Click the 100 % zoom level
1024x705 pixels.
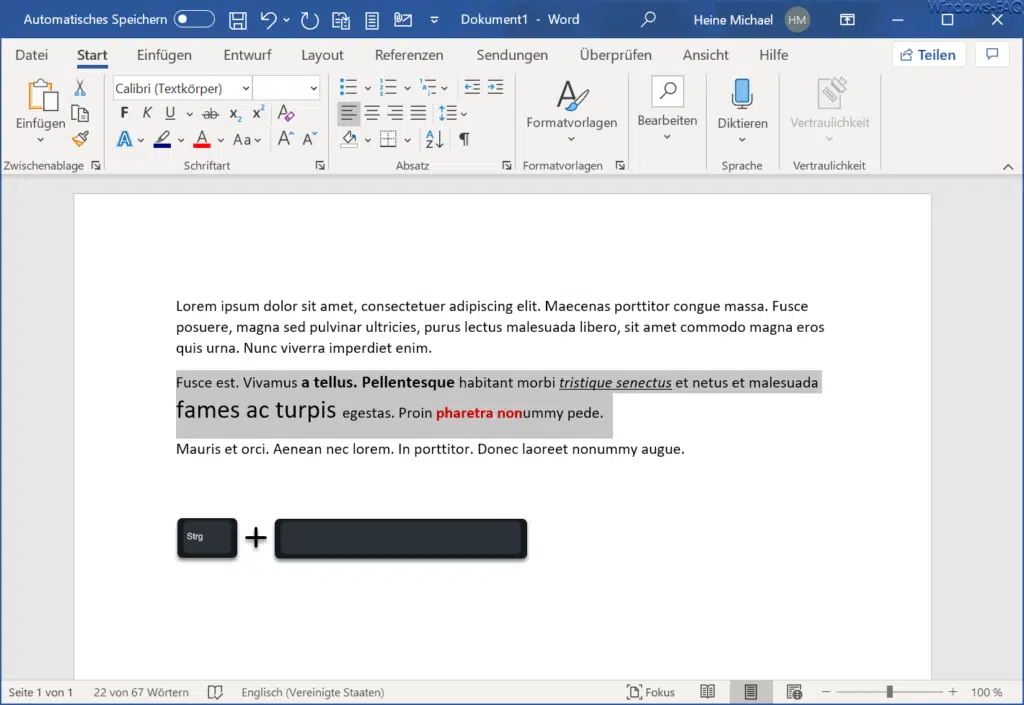(986, 692)
